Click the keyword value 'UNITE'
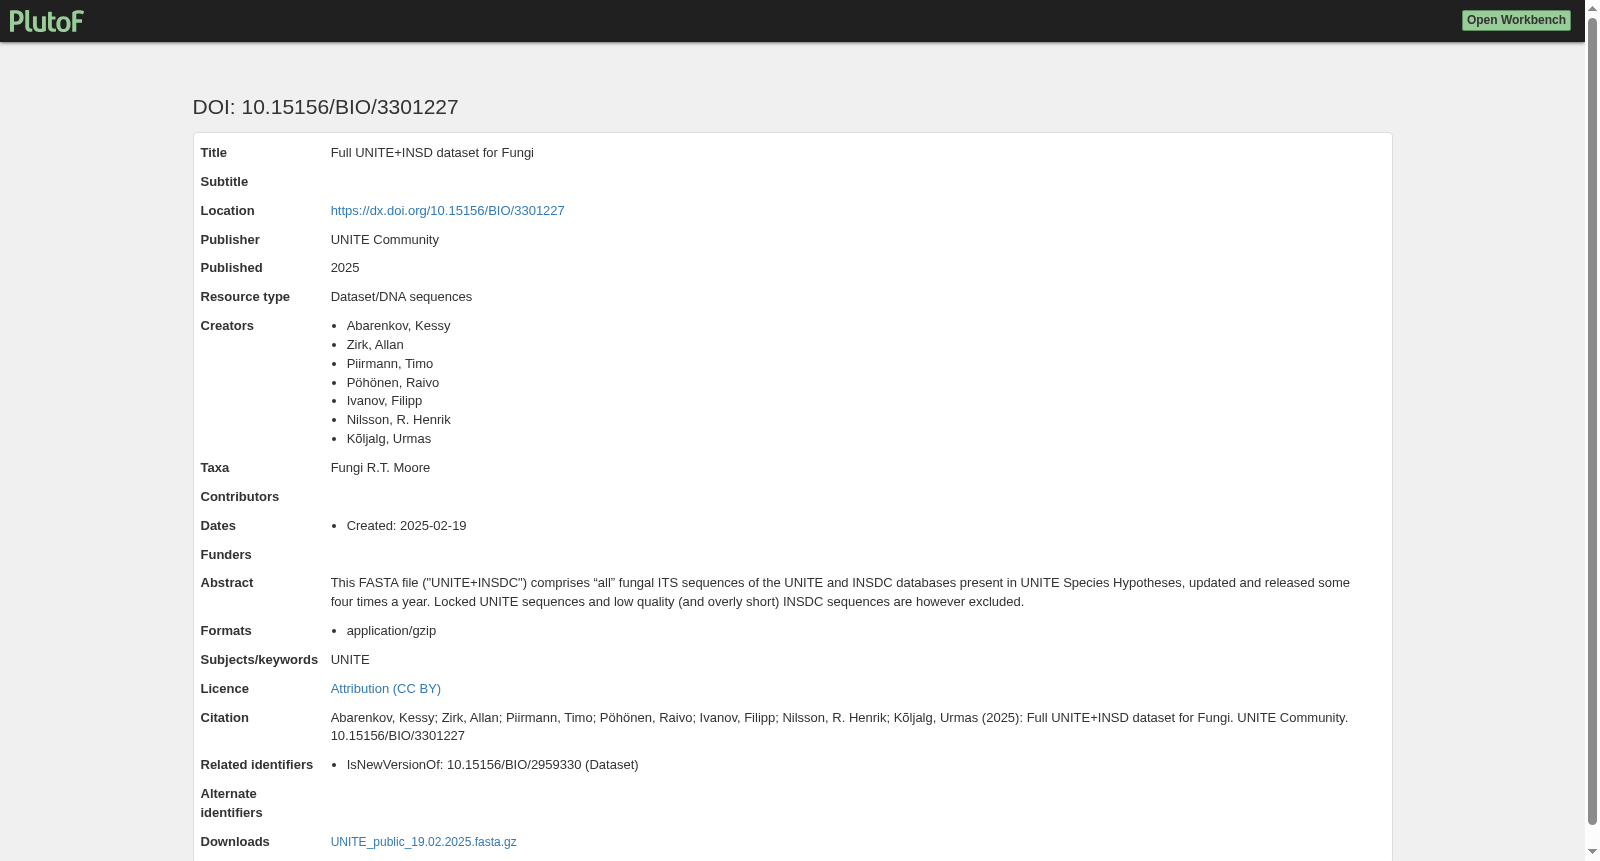The height and width of the screenshot is (861, 1600). tap(350, 660)
